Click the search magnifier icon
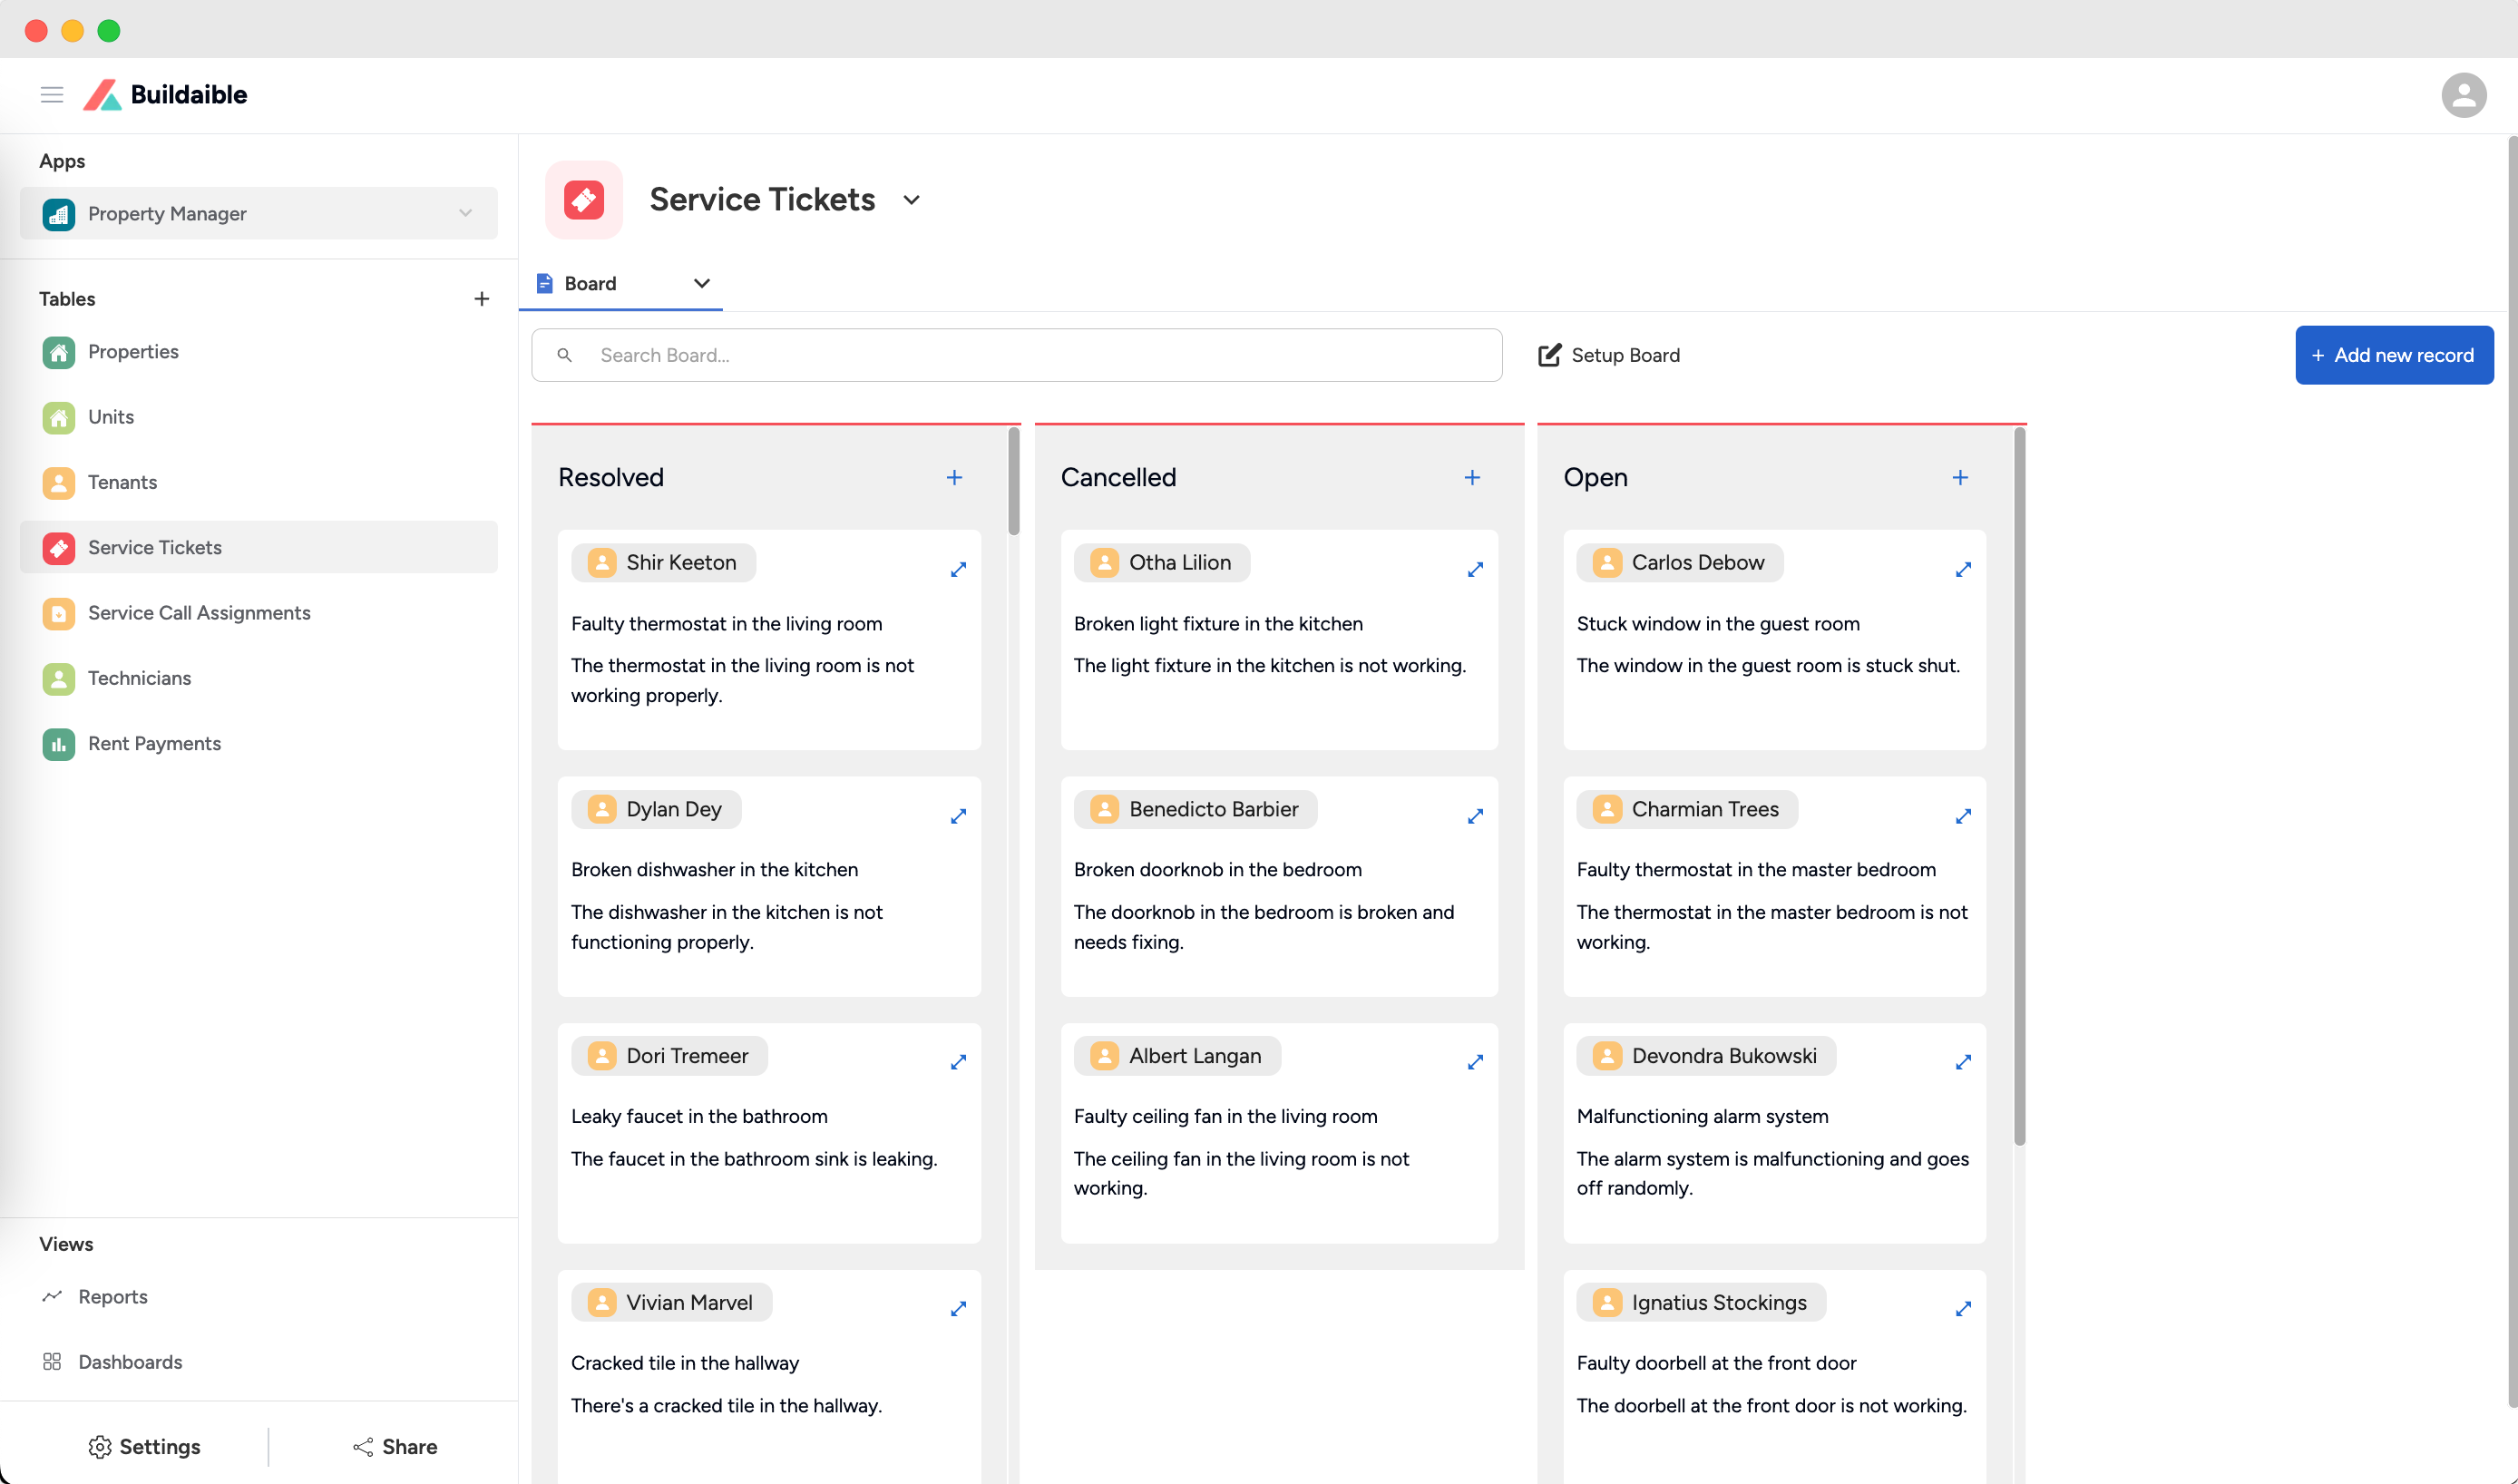 click(x=565, y=355)
